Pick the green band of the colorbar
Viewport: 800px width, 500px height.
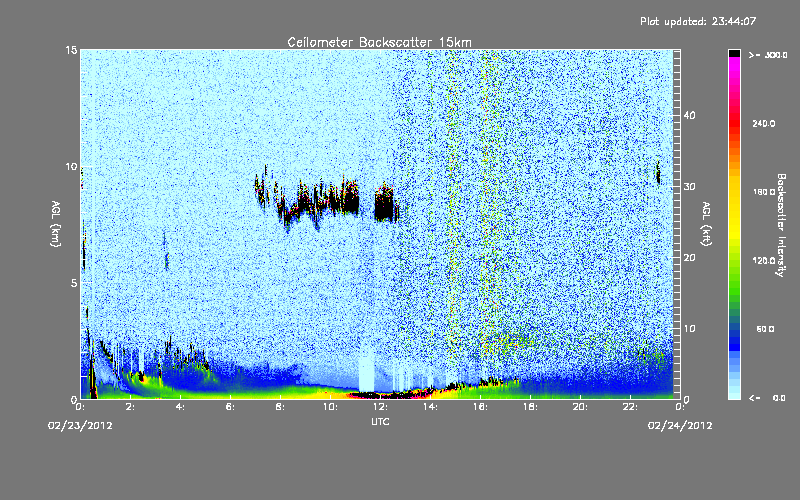pyautogui.click(x=734, y=276)
